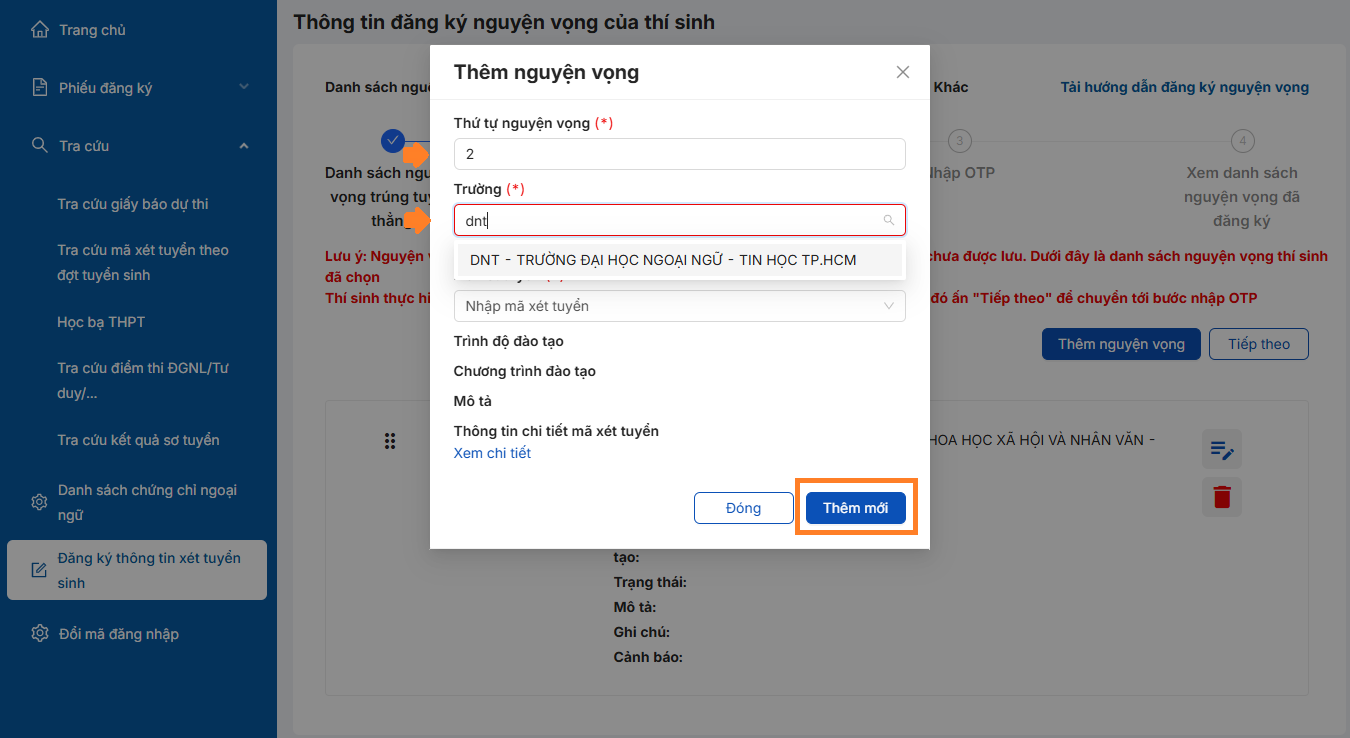
Task: Open Danh sách chứng chỉ ngoại ngữ
Action: (x=147, y=502)
